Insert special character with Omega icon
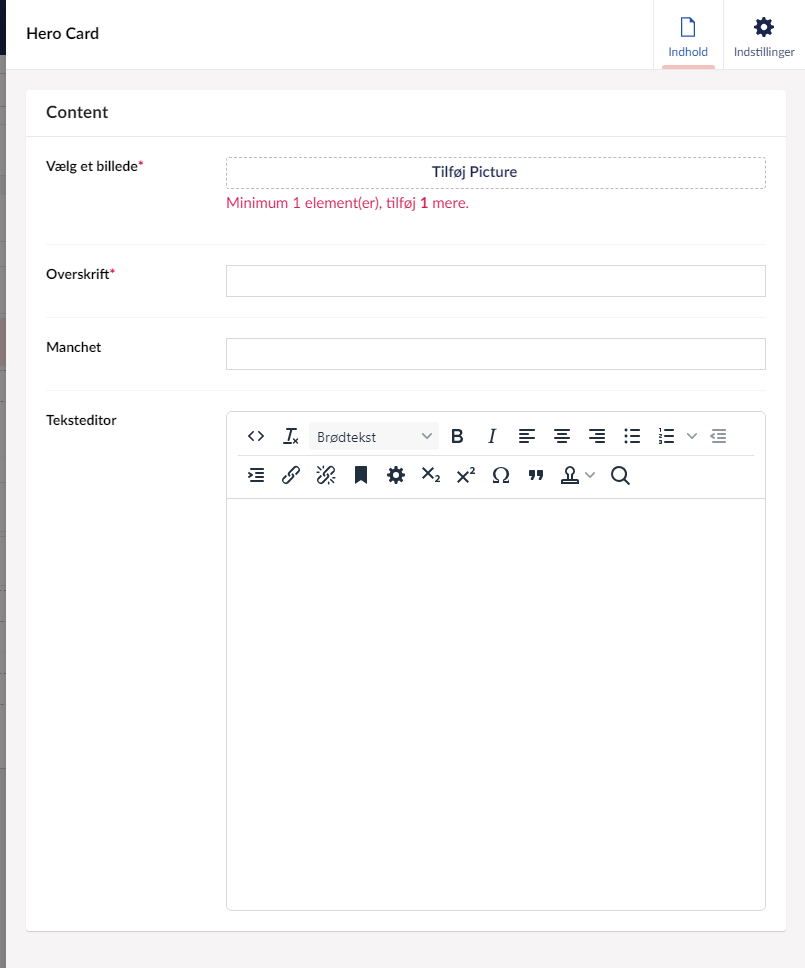Image resolution: width=805 pixels, height=968 pixels. click(x=501, y=476)
